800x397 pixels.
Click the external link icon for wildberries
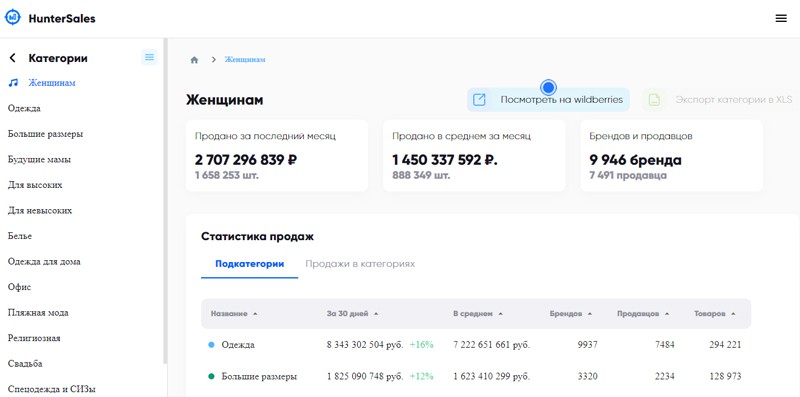click(479, 100)
